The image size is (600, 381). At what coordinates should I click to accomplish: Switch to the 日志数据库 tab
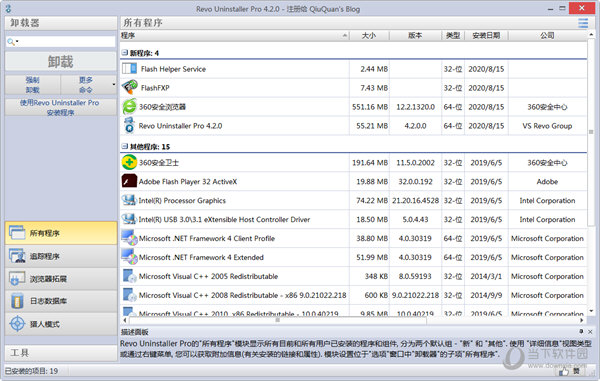click(x=61, y=301)
